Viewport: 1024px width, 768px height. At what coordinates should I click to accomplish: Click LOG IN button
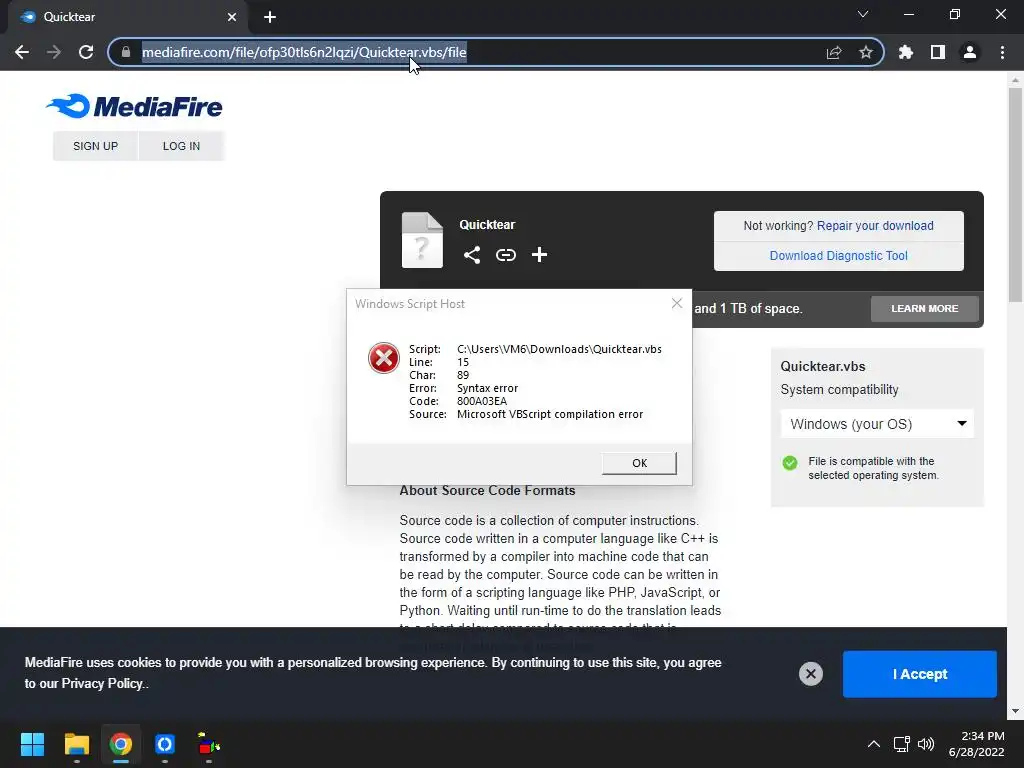point(182,146)
